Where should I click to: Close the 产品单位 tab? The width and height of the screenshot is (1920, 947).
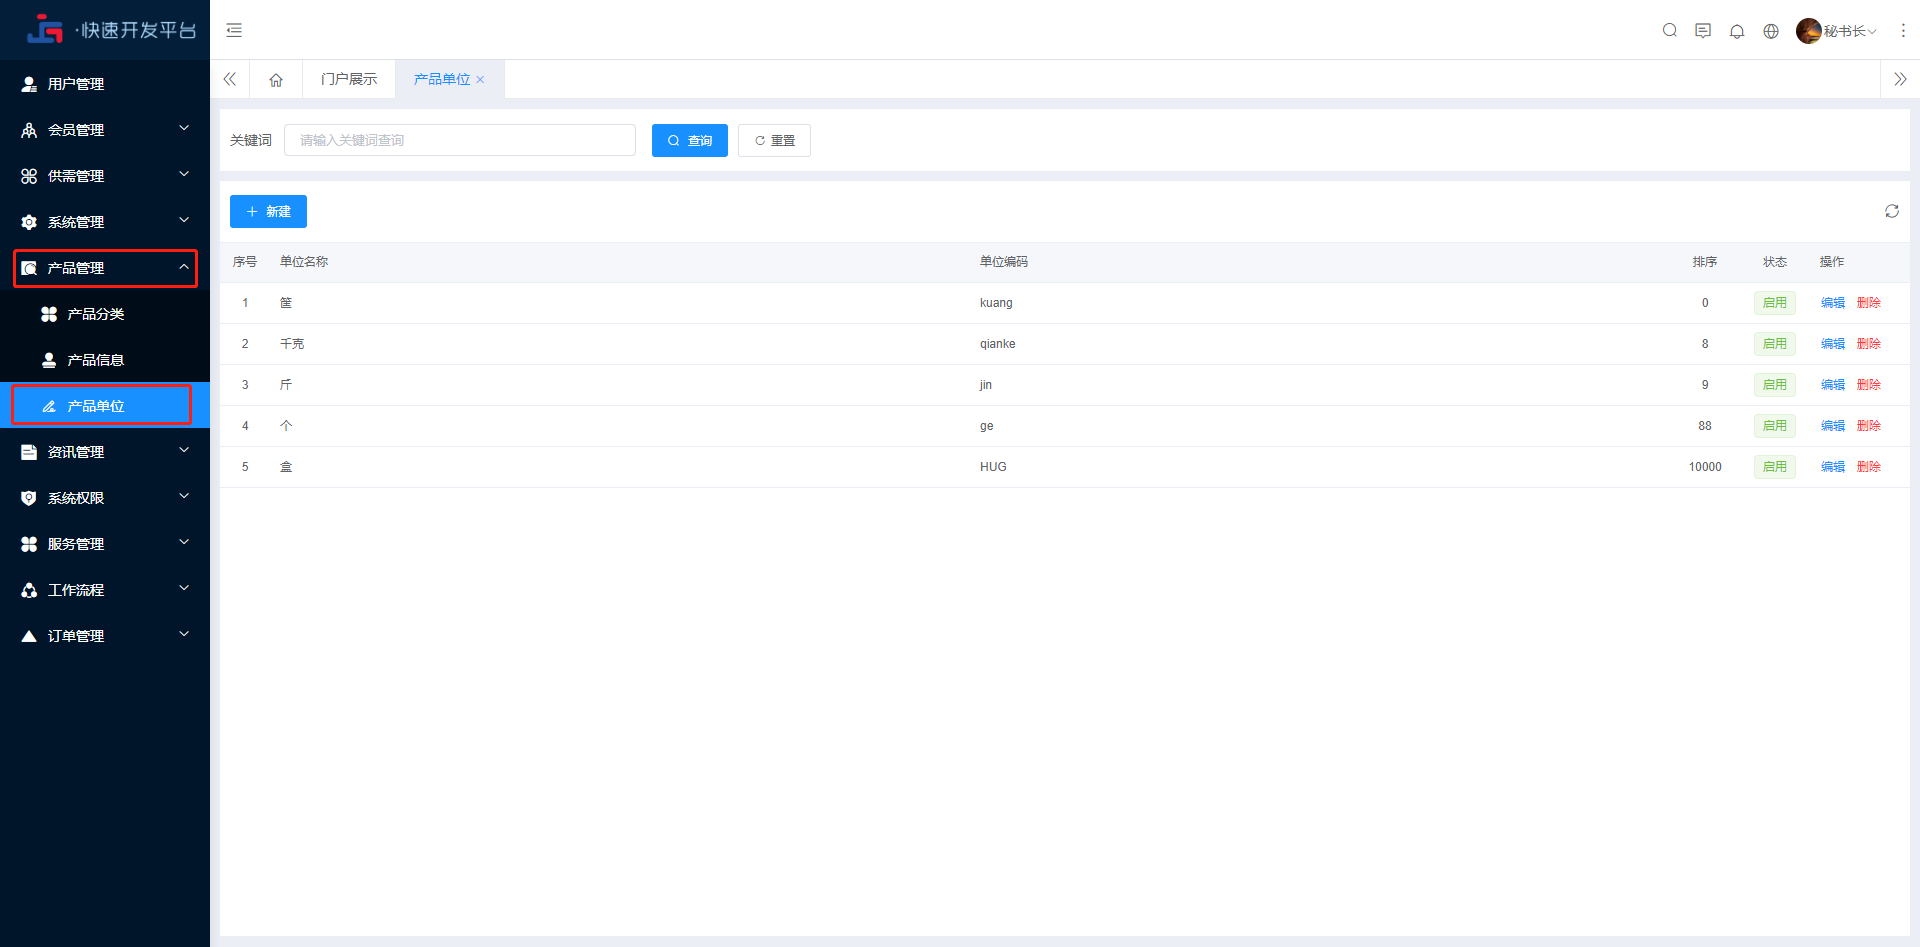[480, 80]
